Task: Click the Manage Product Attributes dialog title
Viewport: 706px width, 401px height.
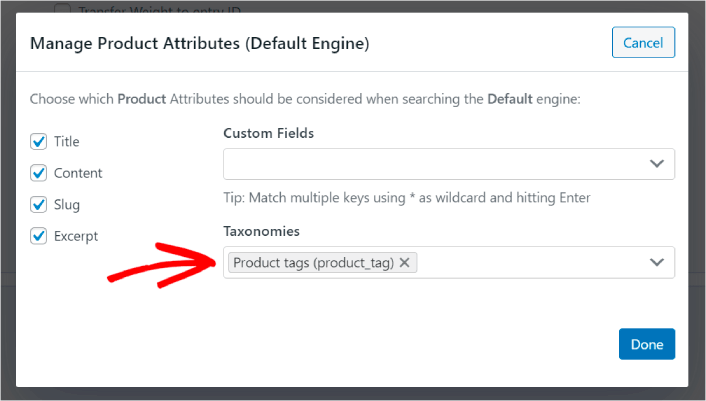Action: [200, 44]
